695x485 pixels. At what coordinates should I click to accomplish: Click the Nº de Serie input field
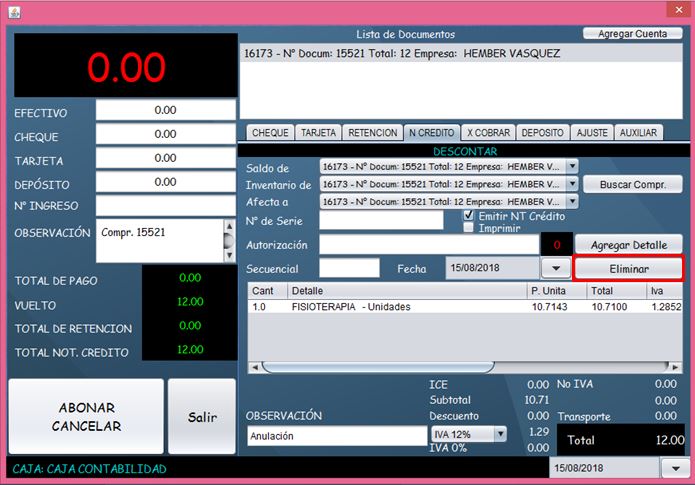pyautogui.click(x=381, y=220)
